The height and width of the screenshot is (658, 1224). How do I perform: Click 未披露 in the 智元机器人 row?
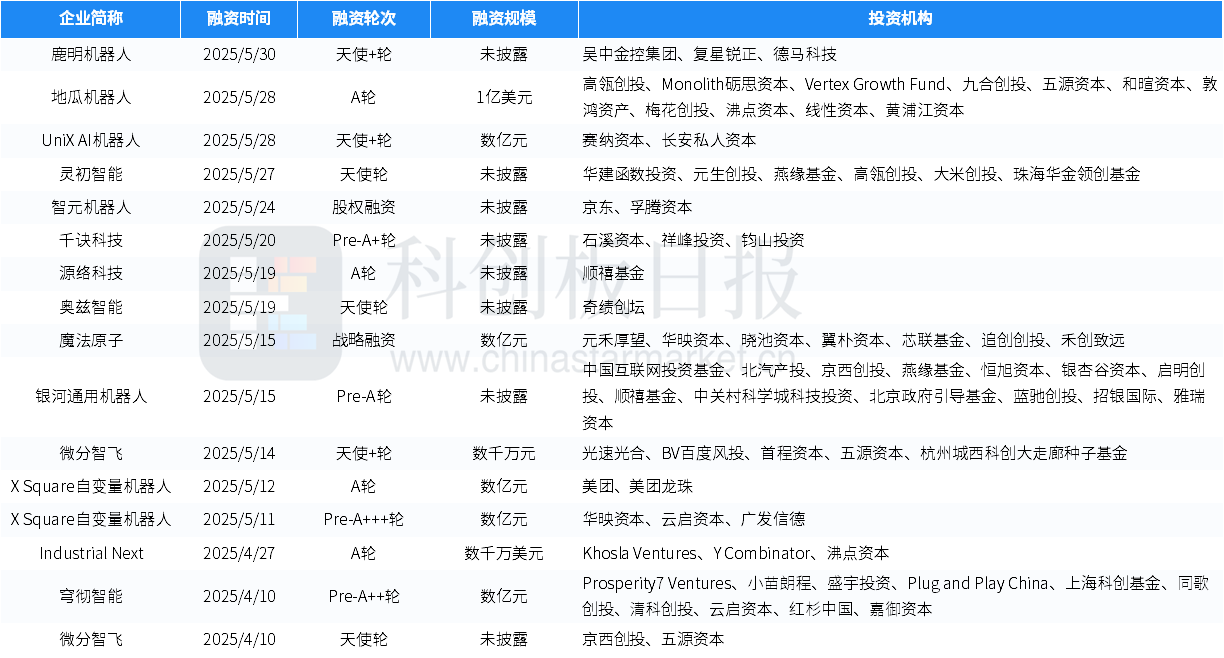pos(503,207)
